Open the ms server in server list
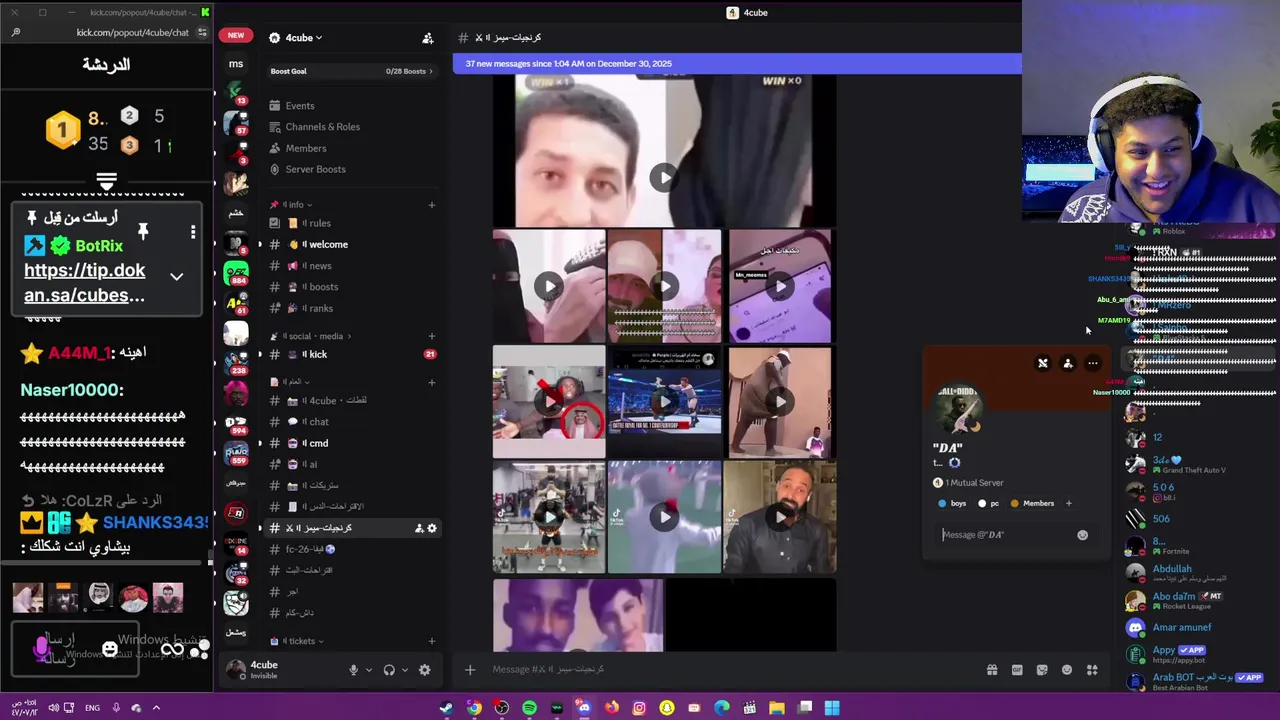Screen dimensions: 1280x720 236,64
